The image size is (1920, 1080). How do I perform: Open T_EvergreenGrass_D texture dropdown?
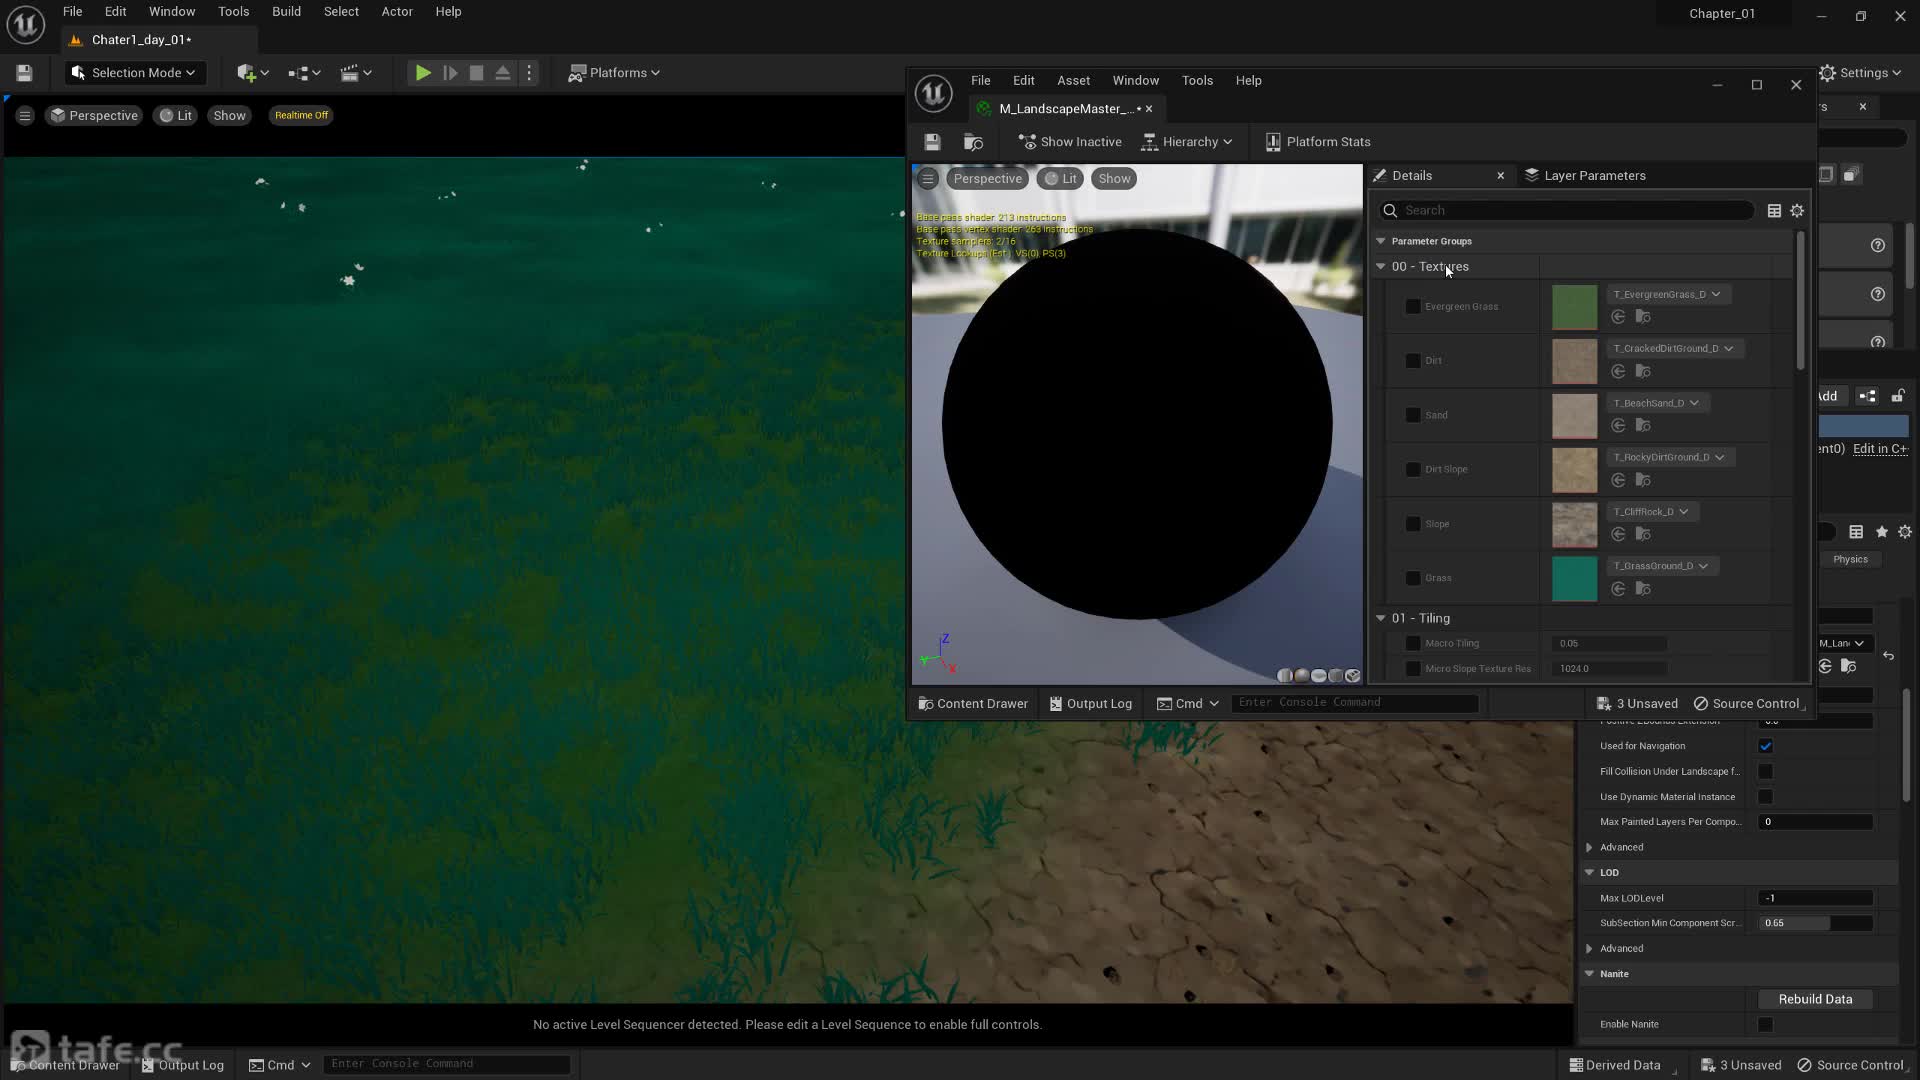(x=1667, y=295)
